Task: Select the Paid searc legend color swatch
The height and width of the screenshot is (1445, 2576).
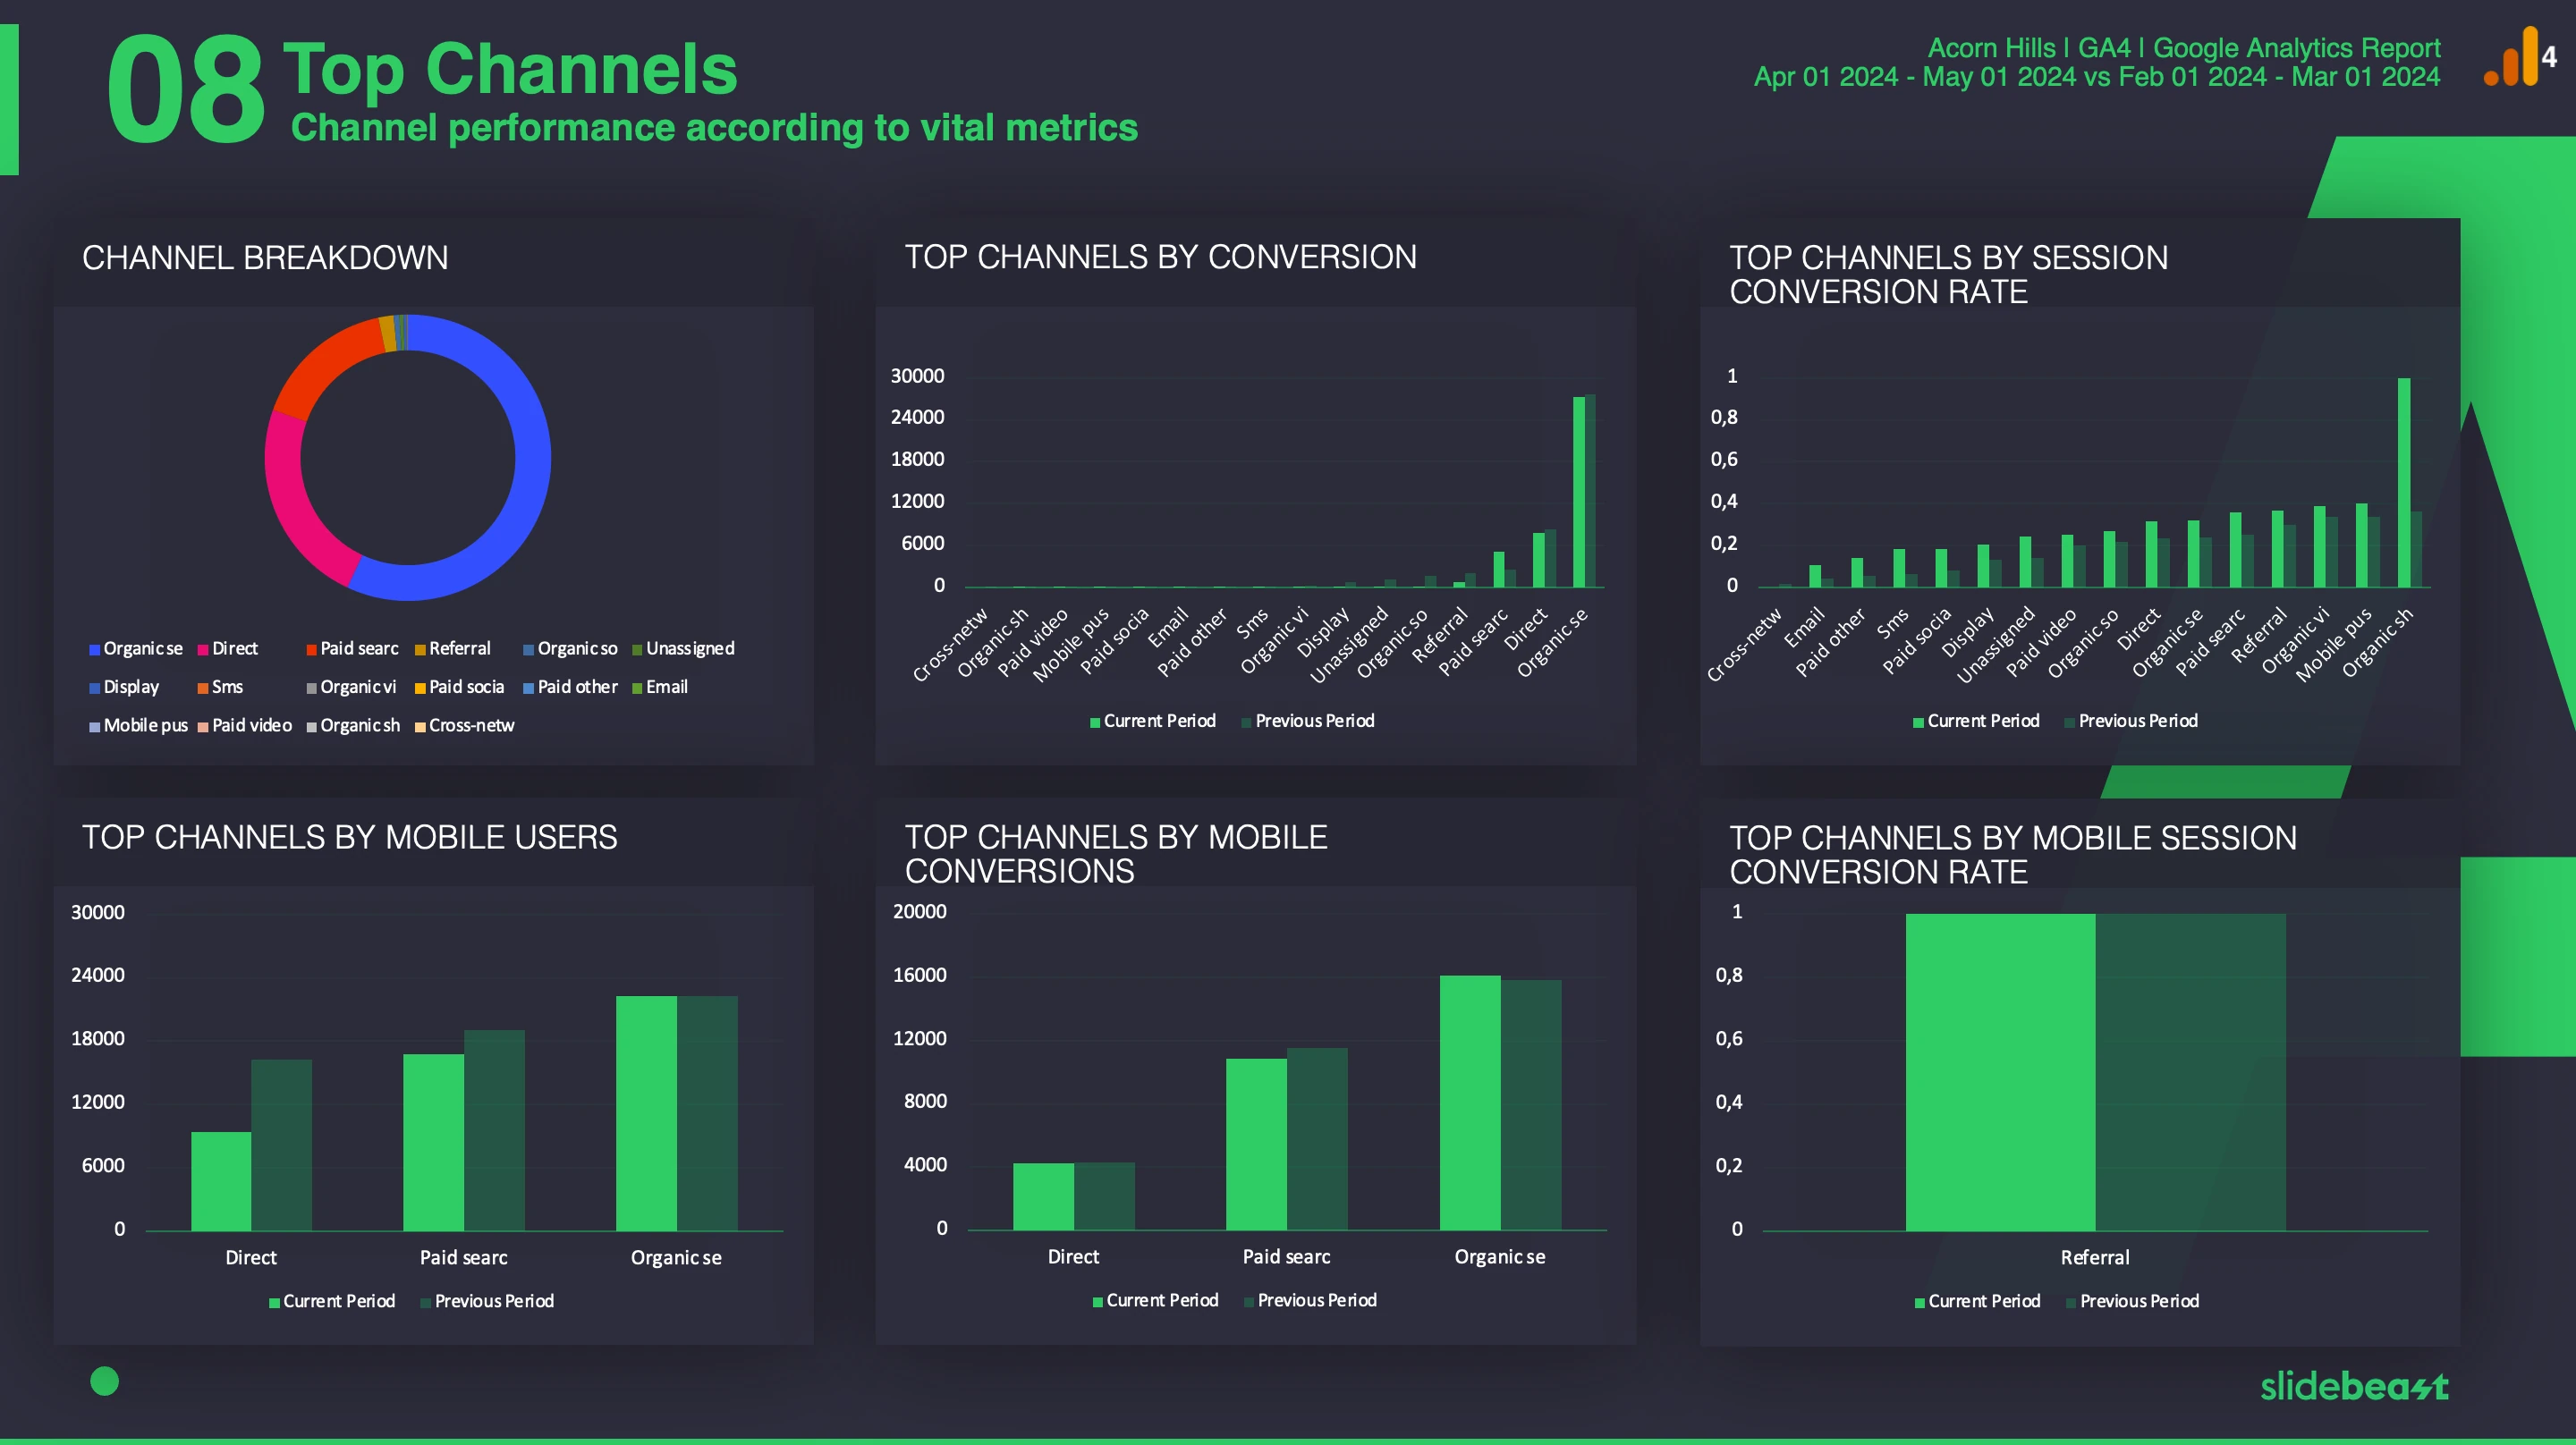Action: pyautogui.click(x=311, y=650)
